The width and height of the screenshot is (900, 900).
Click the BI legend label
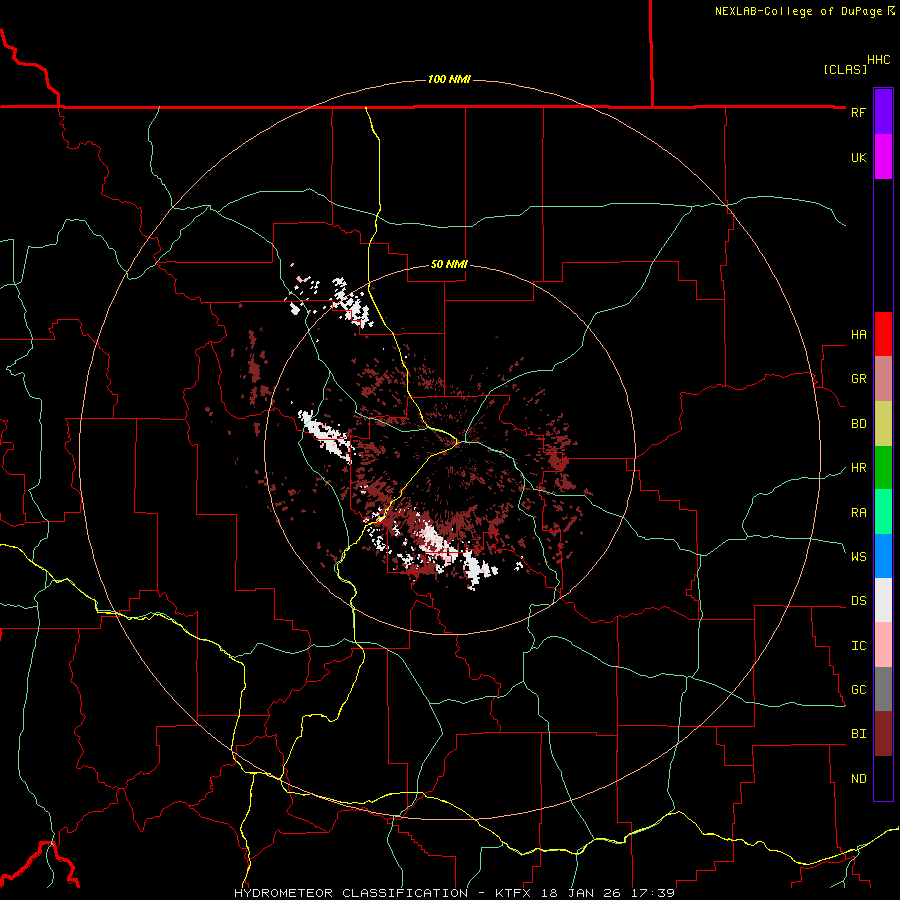point(858,734)
